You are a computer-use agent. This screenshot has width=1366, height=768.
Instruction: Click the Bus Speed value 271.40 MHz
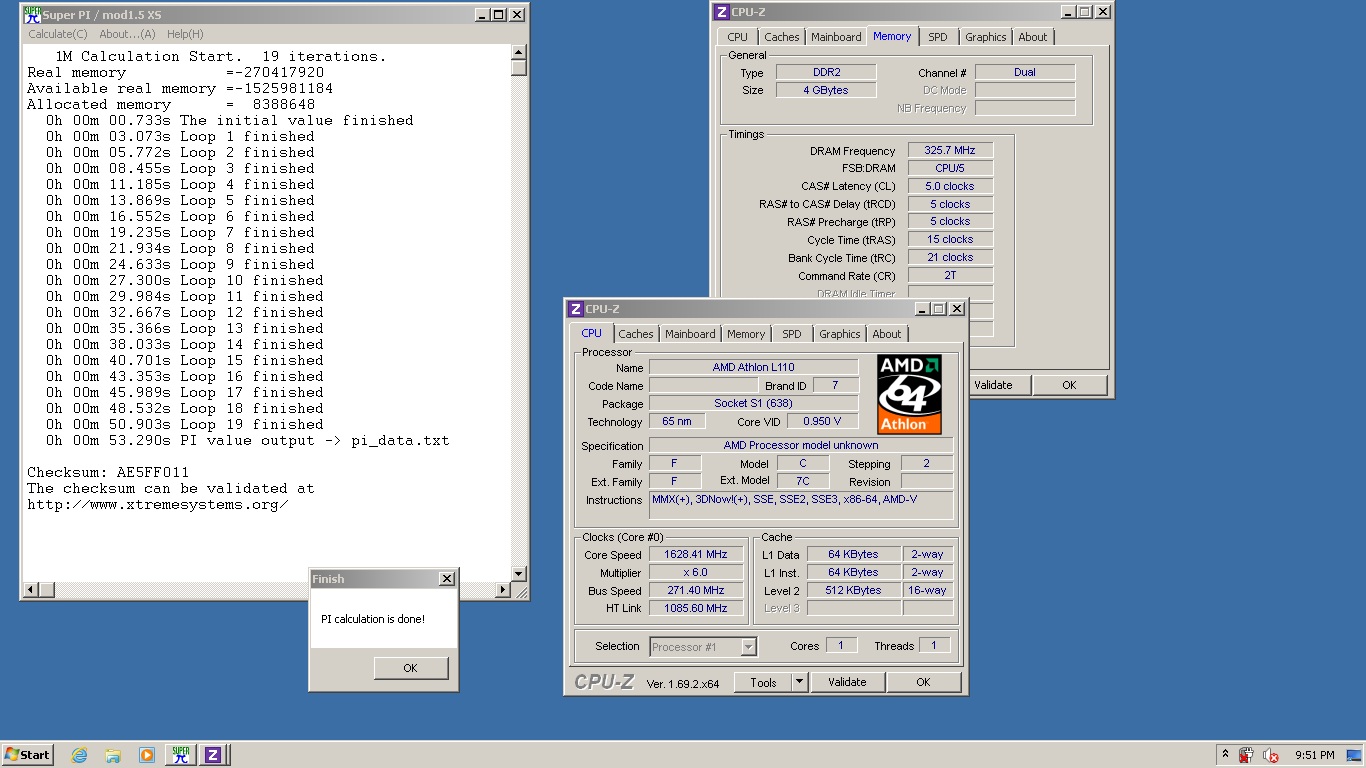coord(696,591)
